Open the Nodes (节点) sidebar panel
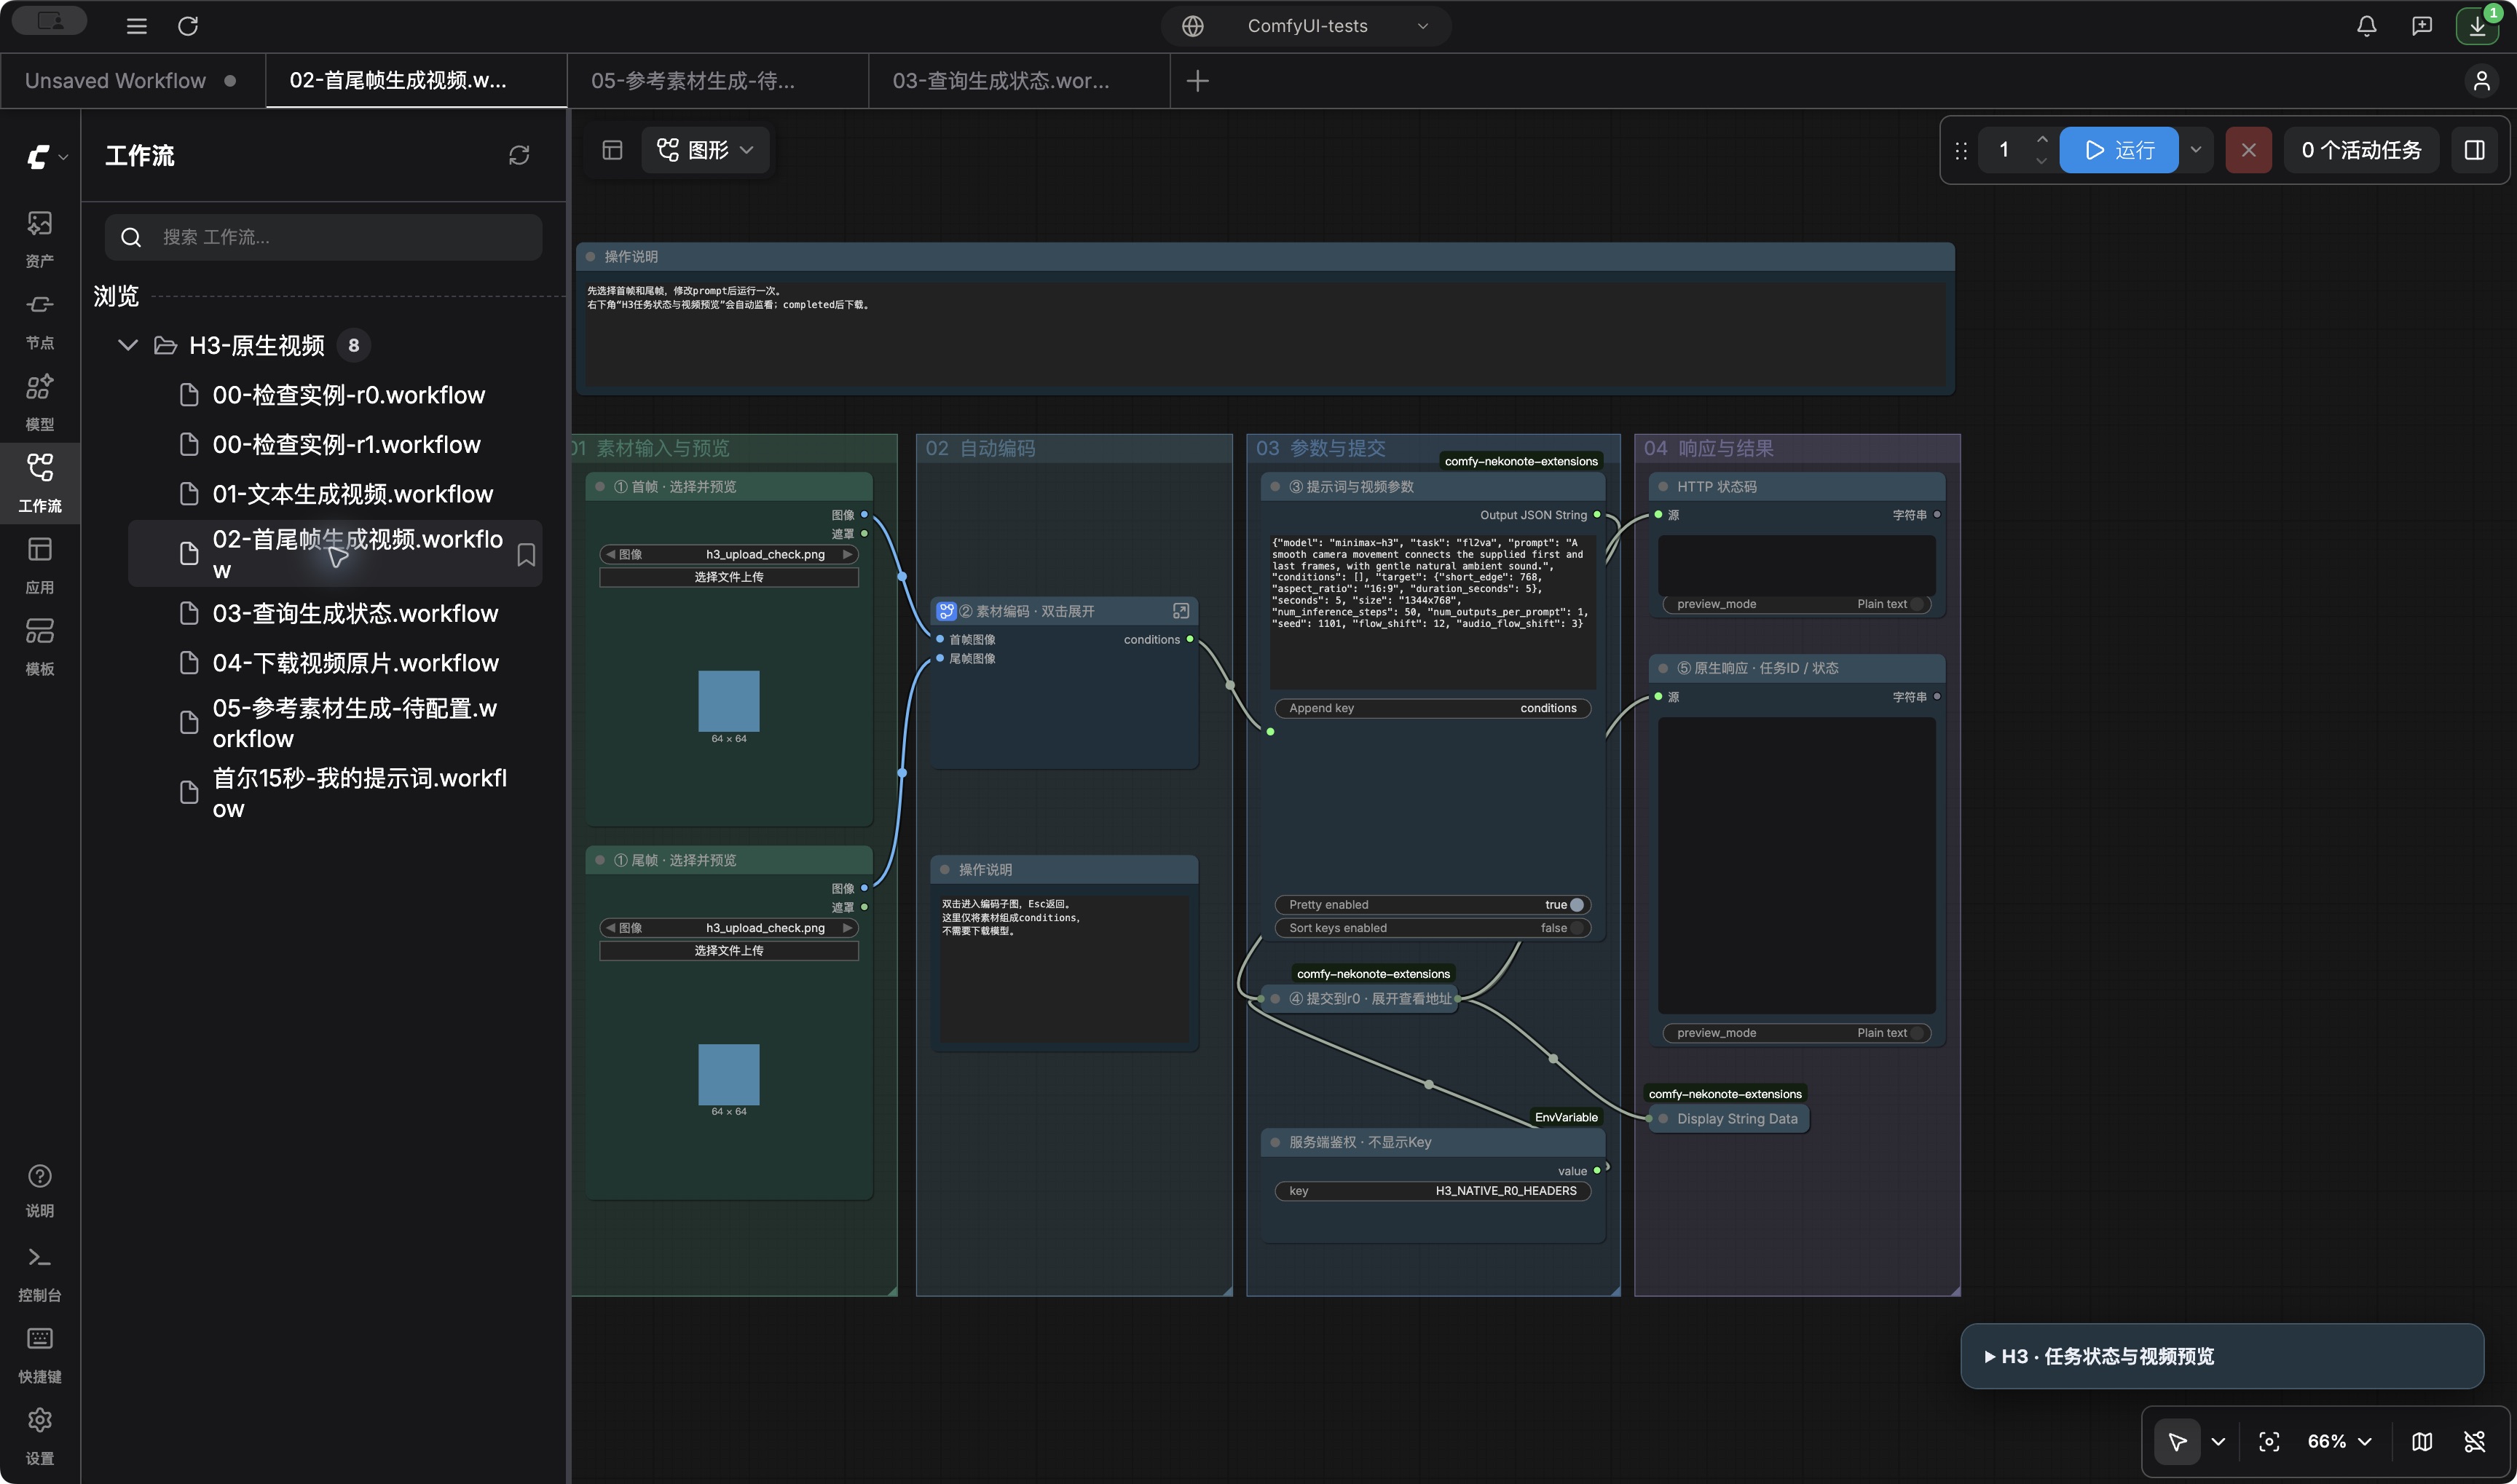The width and height of the screenshot is (2517, 1484). [40, 319]
